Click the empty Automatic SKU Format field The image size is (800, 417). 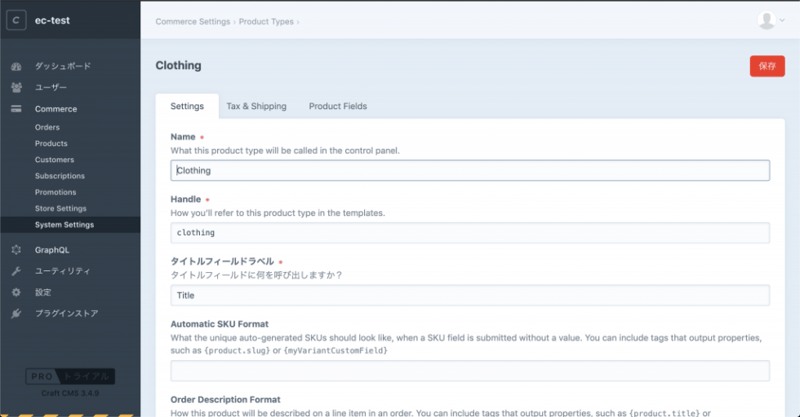(x=470, y=371)
